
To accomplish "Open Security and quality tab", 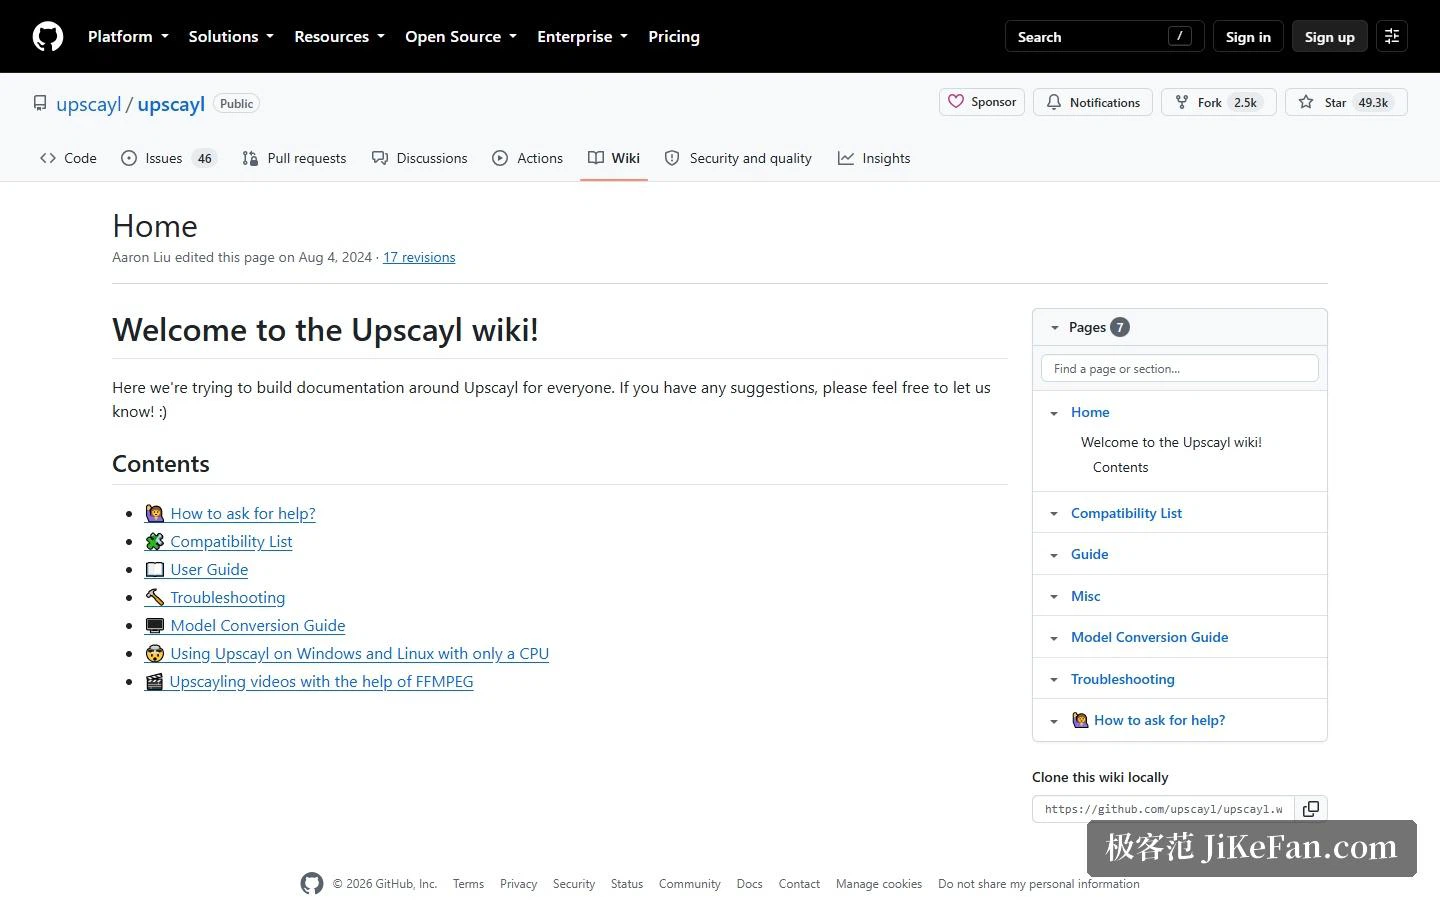I will pyautogui.click(x=738, y=158).
